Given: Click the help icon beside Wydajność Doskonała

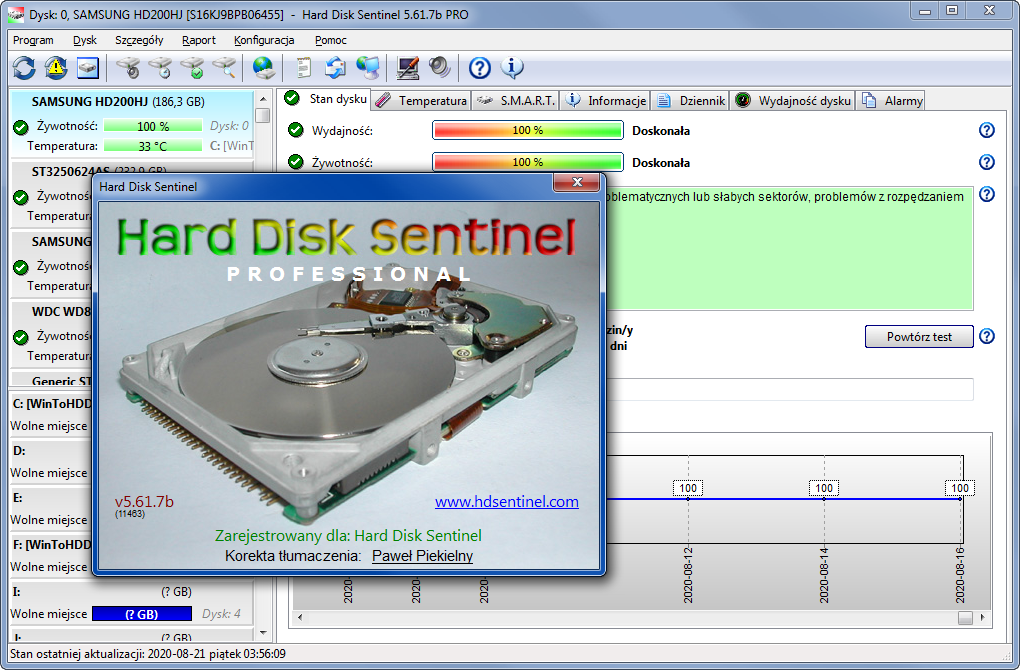Looking at the screenshot, I should pos(987,130).
